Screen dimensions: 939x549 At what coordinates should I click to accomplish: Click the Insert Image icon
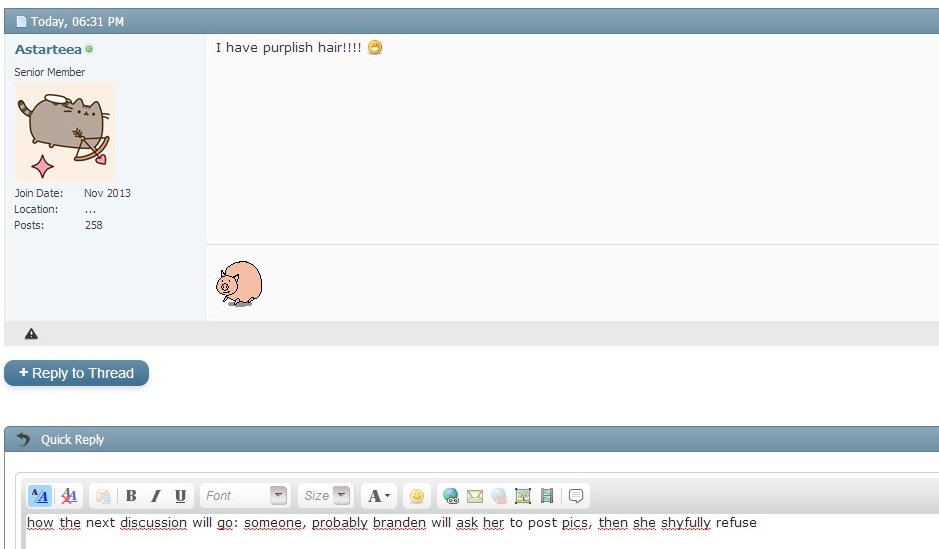tap(523, 496)
